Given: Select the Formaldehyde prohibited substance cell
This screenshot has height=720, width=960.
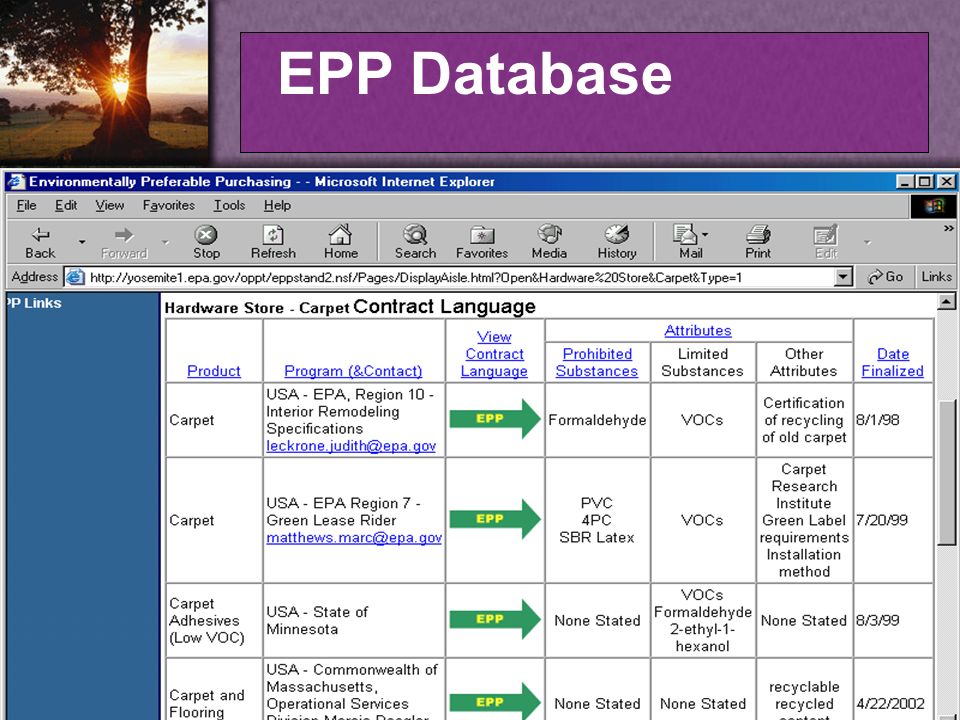Looking at the screenshot, I should coord(597,420).
